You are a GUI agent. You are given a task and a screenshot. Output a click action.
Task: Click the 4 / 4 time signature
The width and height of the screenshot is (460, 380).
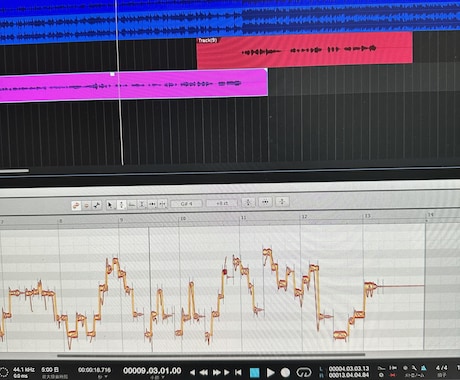tap(442, 368)
